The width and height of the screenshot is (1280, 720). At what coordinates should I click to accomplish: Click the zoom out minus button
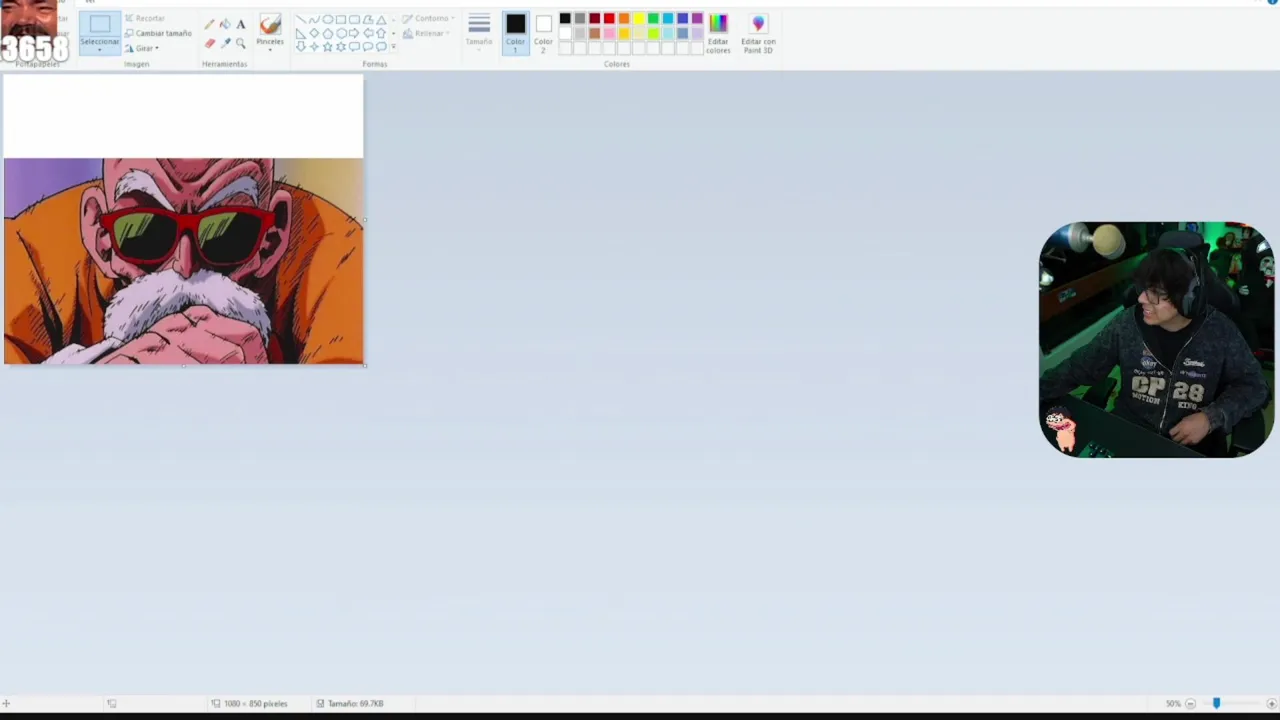tap(1190, 703)
